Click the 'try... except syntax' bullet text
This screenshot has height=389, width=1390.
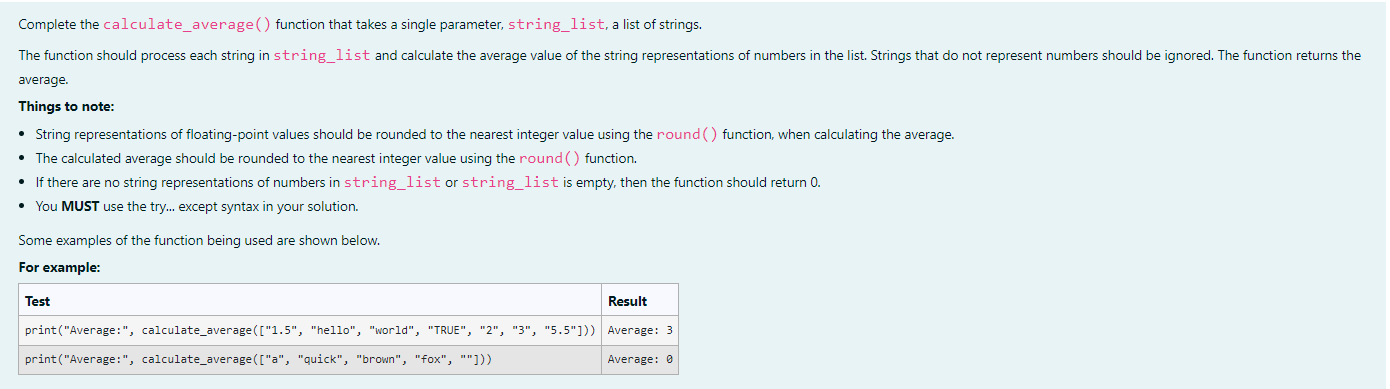pos(196,207)
